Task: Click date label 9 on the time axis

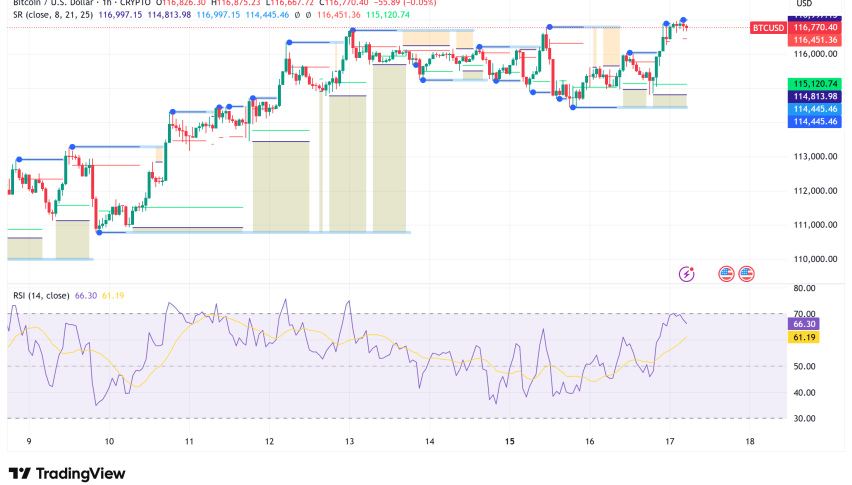Action: tap(29, 442)
